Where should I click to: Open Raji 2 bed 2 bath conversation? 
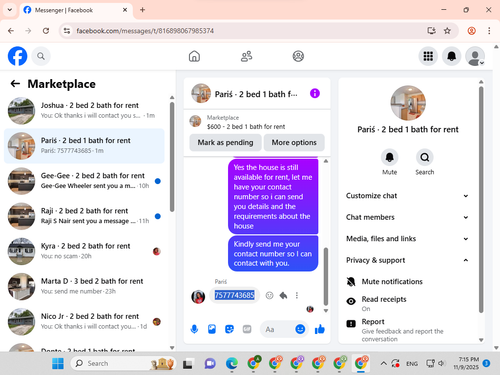[85, 216]
